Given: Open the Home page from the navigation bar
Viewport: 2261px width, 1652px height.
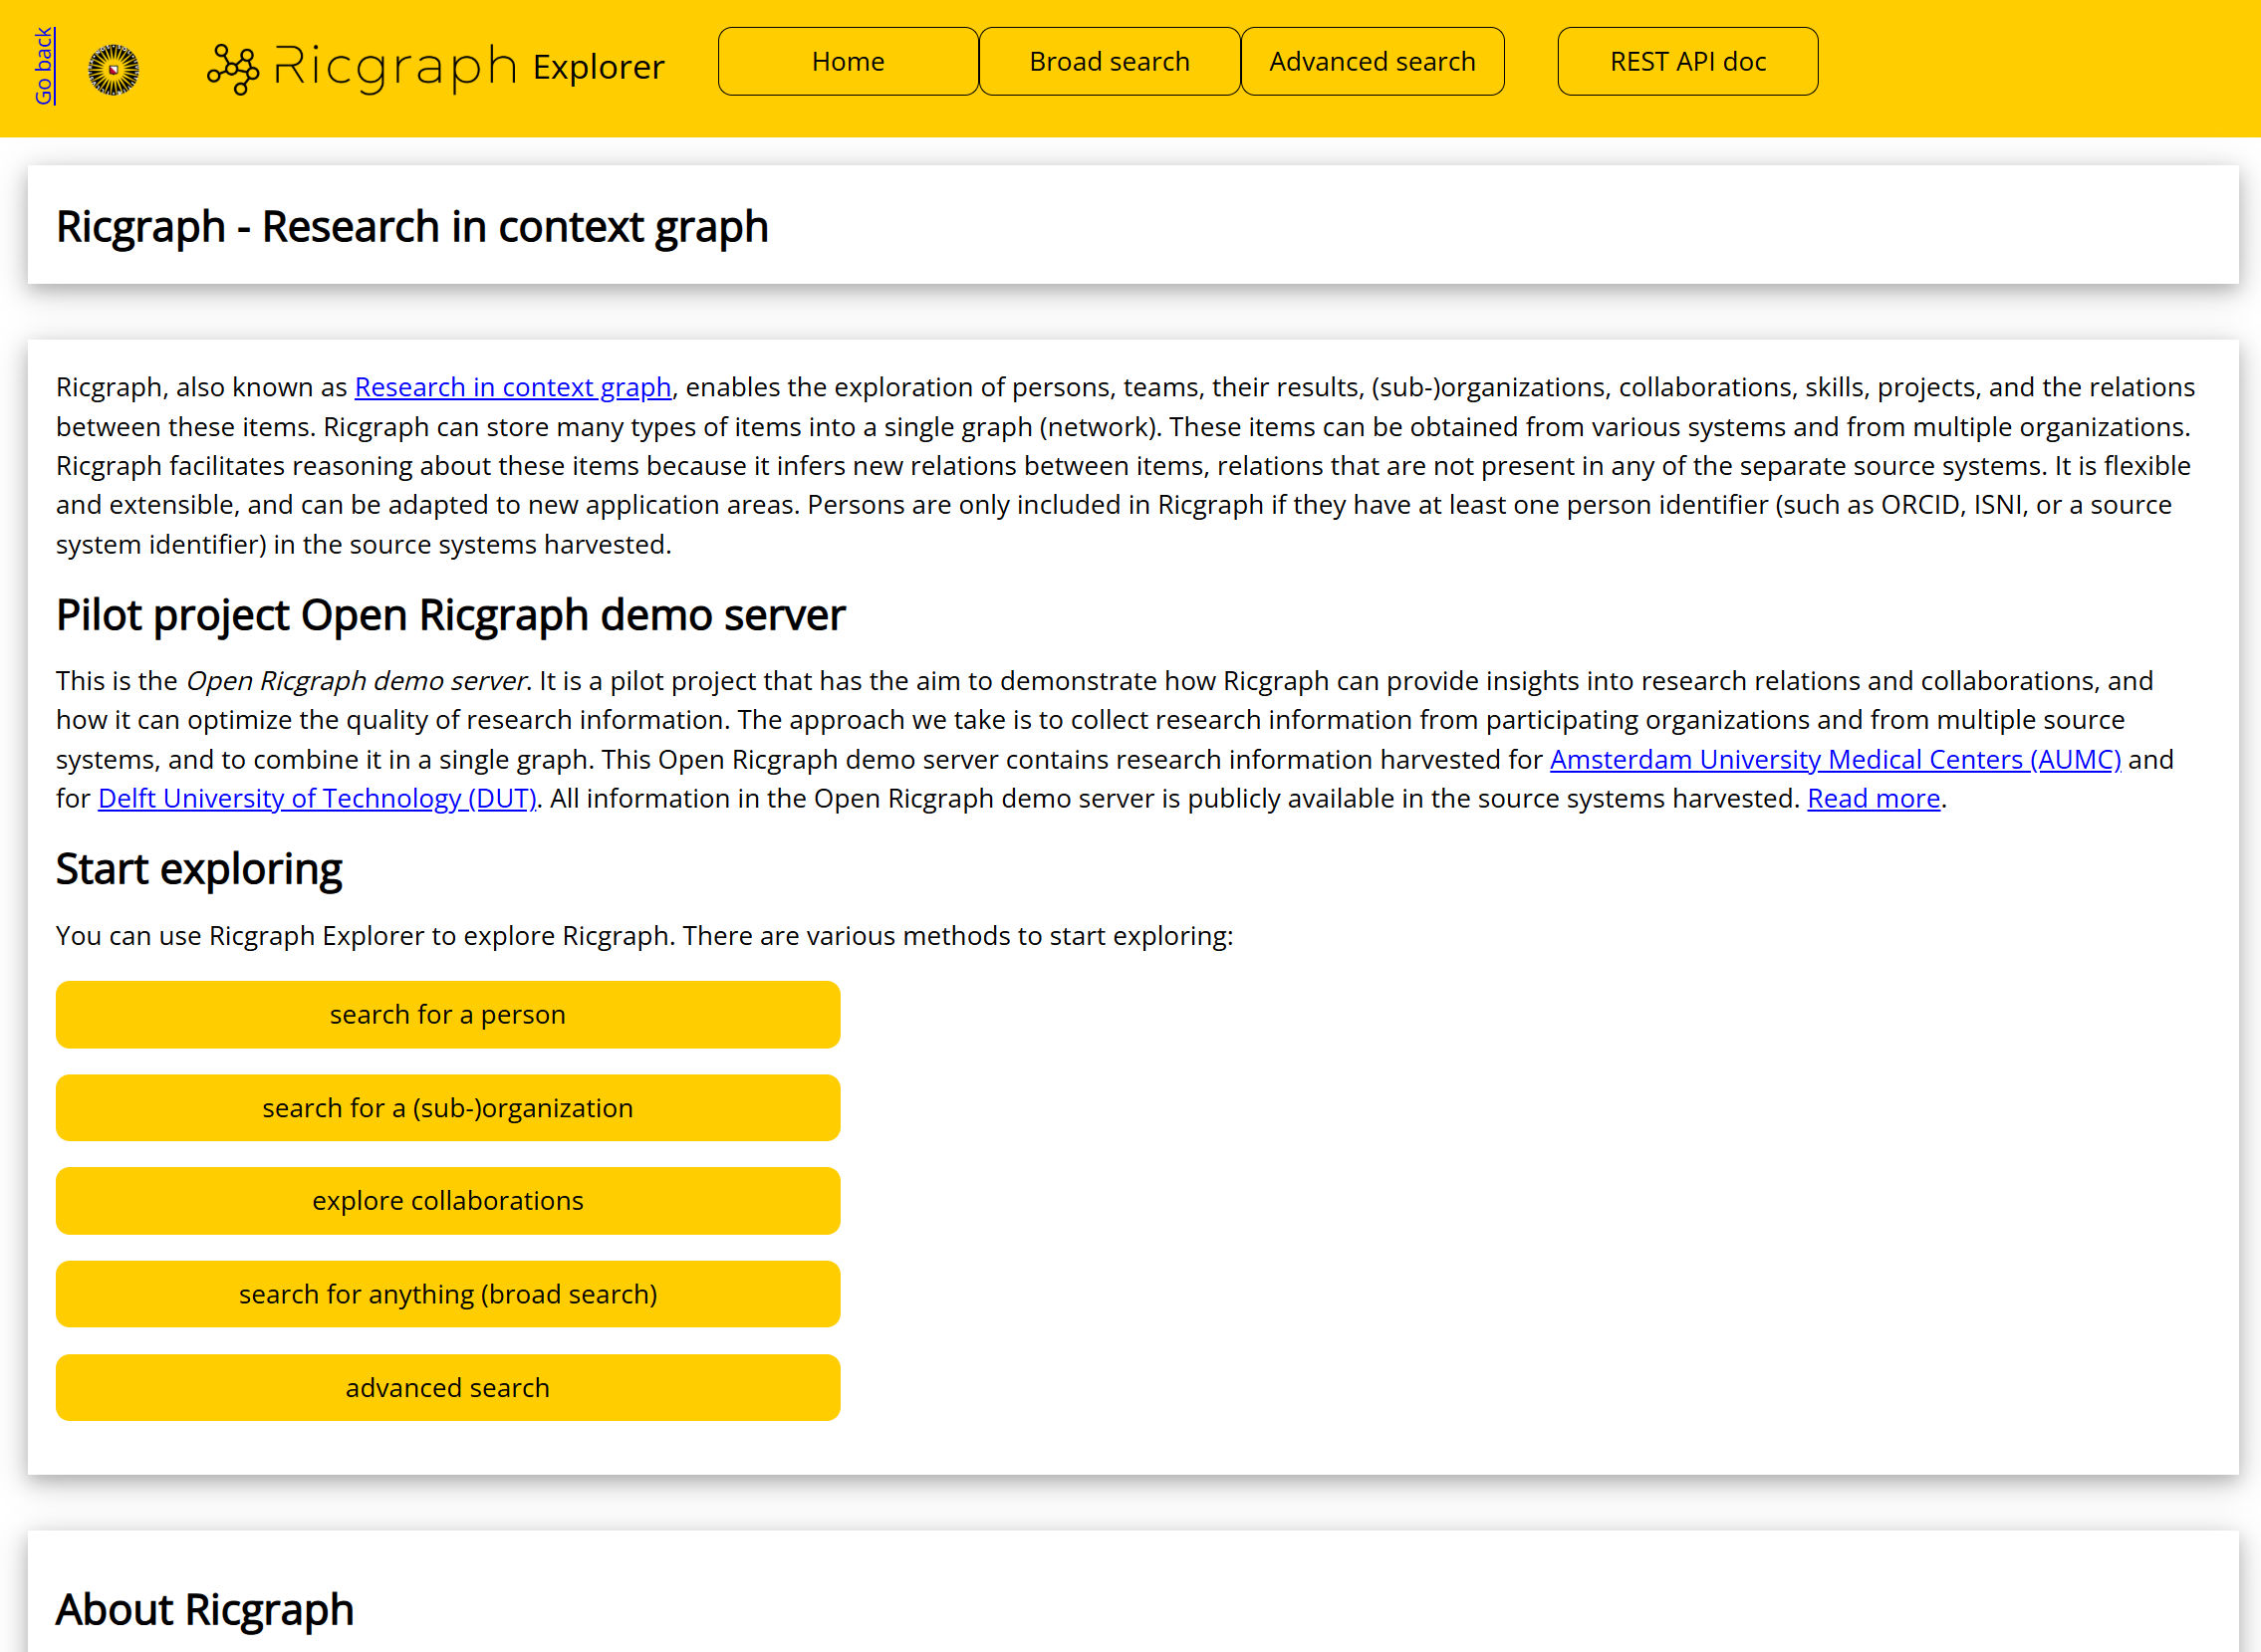Looking at the screenshot, I should 847,61.
